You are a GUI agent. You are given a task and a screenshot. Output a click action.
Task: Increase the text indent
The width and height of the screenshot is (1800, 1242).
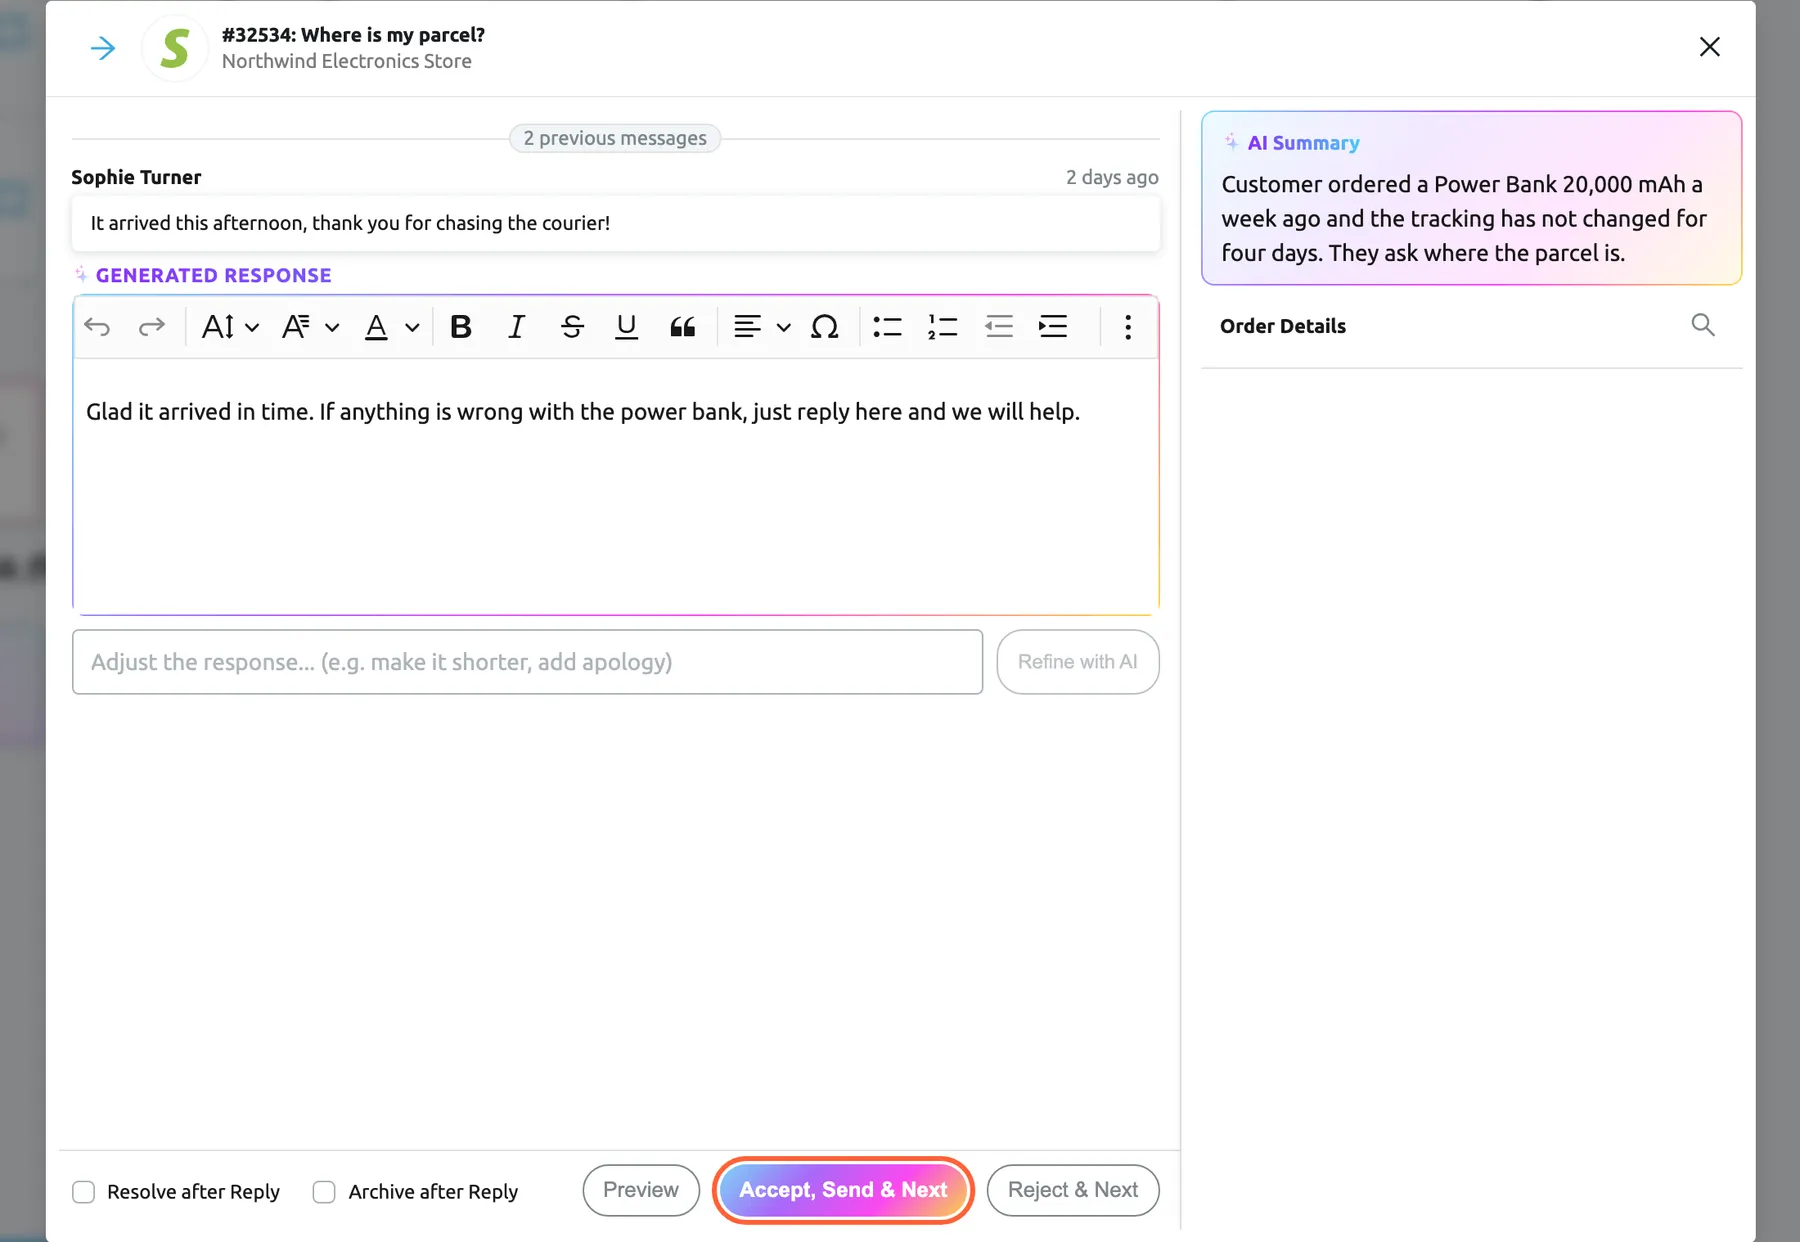click(x=1053, y=327)
